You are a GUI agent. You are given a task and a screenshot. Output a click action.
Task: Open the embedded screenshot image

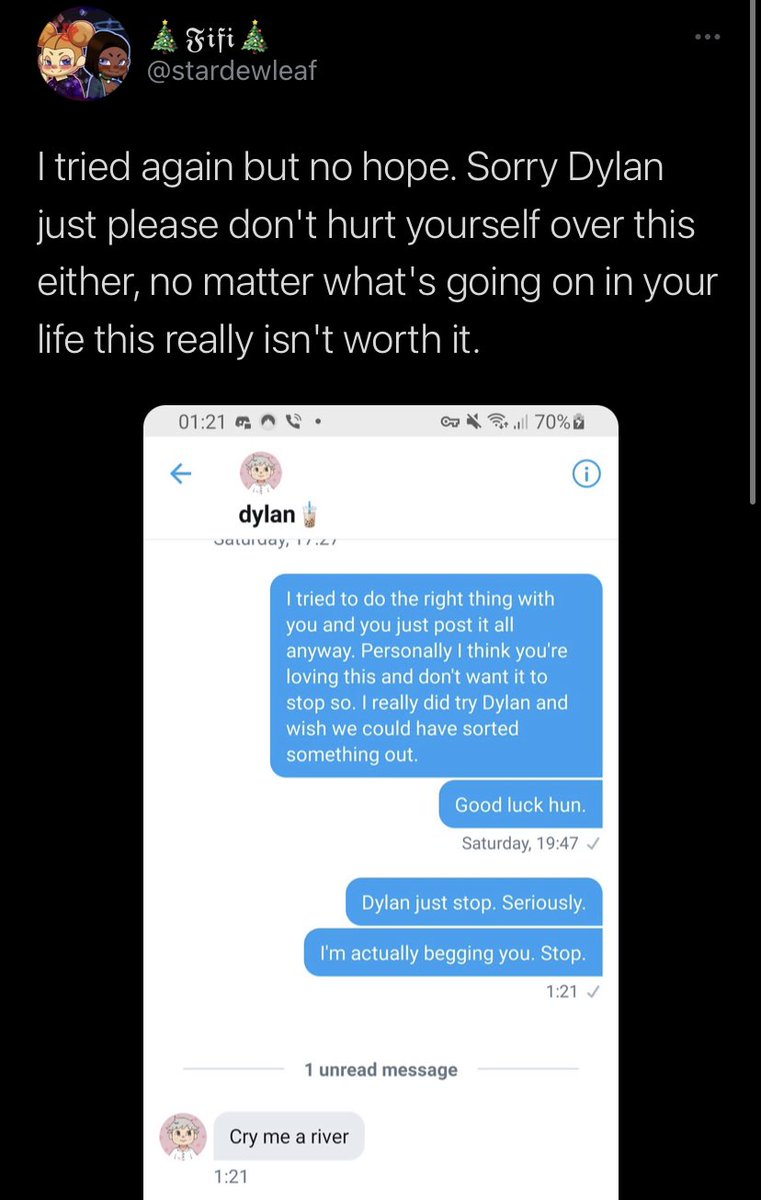380,802
